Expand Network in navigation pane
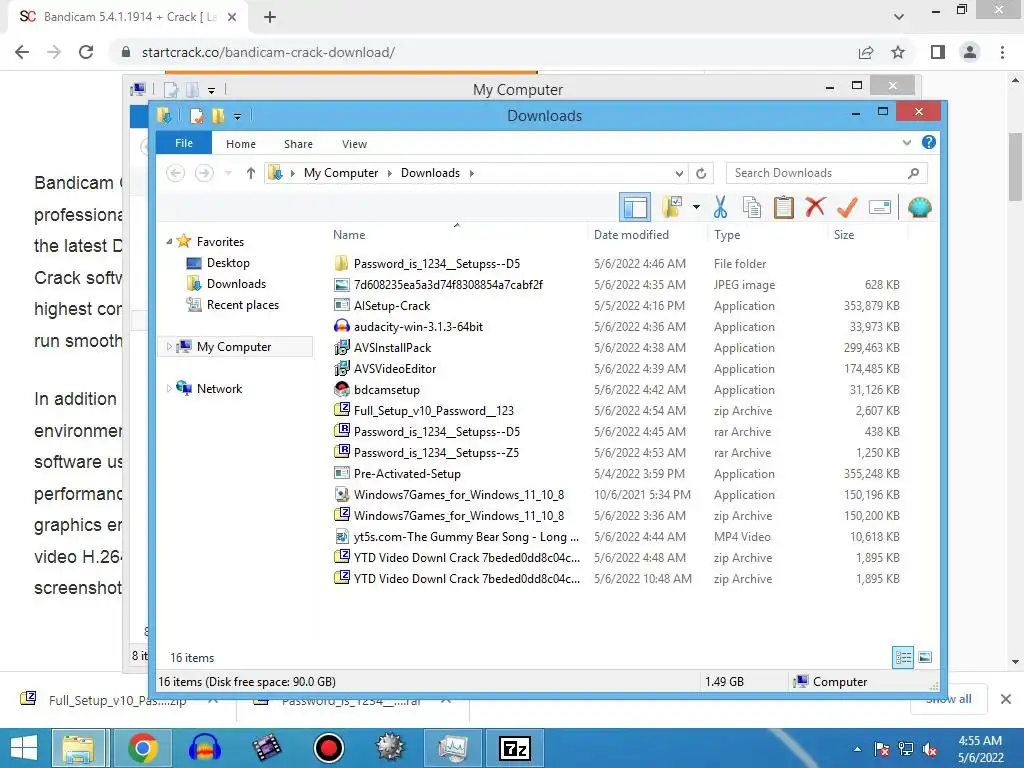The height and width of the screenshot is (768, 1024). [169, 389]
